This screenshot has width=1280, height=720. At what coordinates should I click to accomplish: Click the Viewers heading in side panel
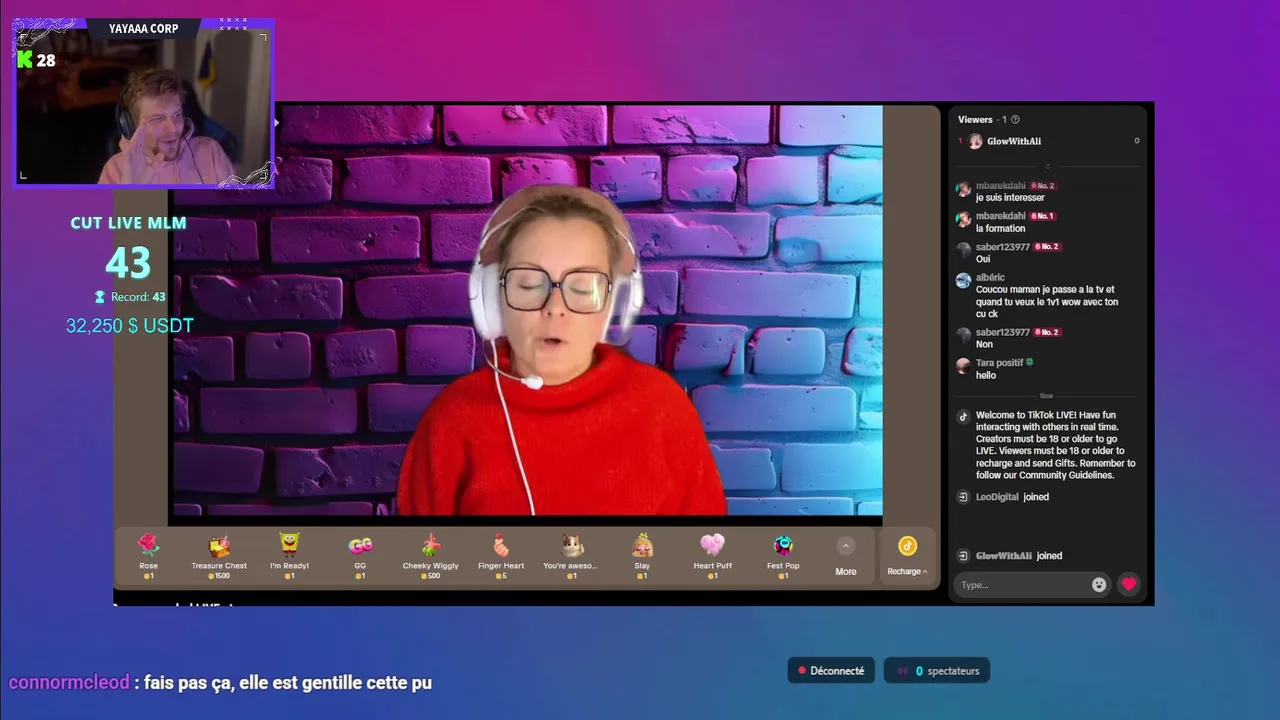(x=975, y=120)
